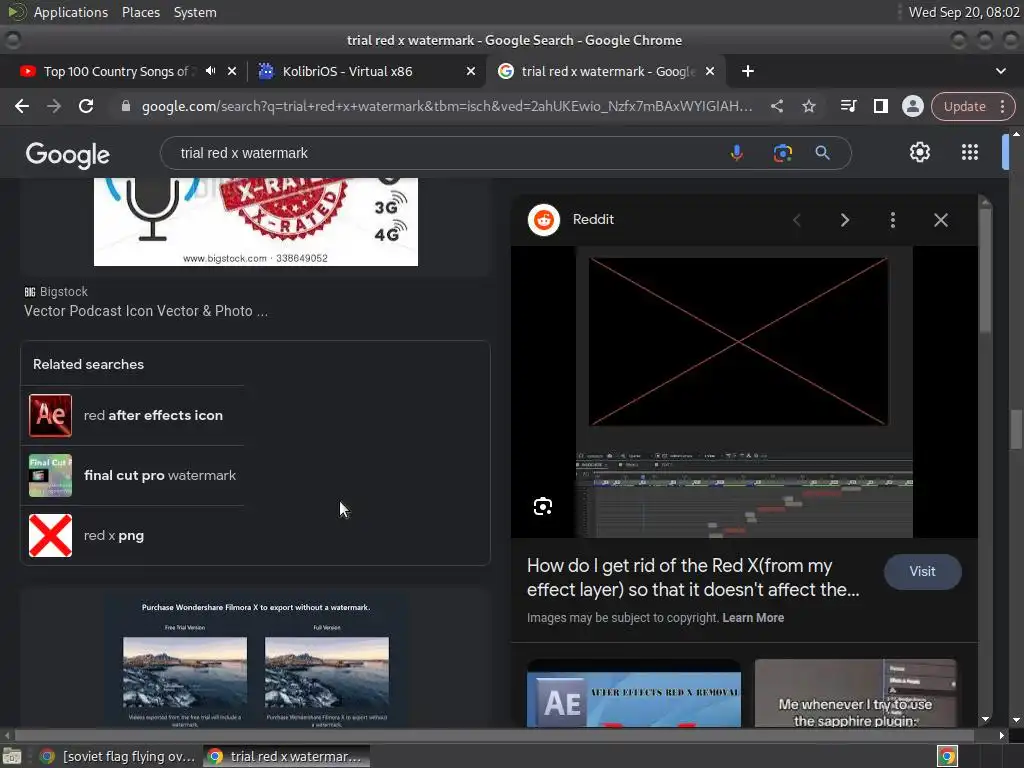Toggle the Chrome side panel icon

(x=880, y=106)
